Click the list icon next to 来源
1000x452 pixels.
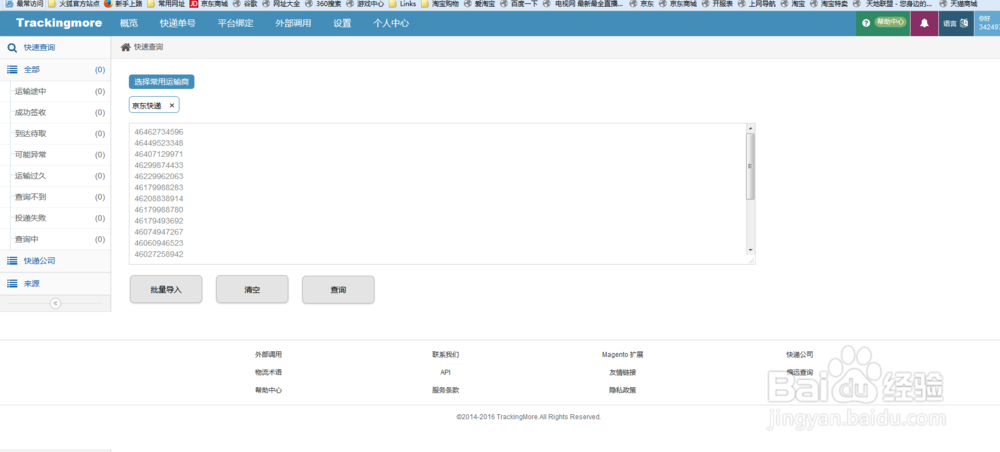click(12, 284)
